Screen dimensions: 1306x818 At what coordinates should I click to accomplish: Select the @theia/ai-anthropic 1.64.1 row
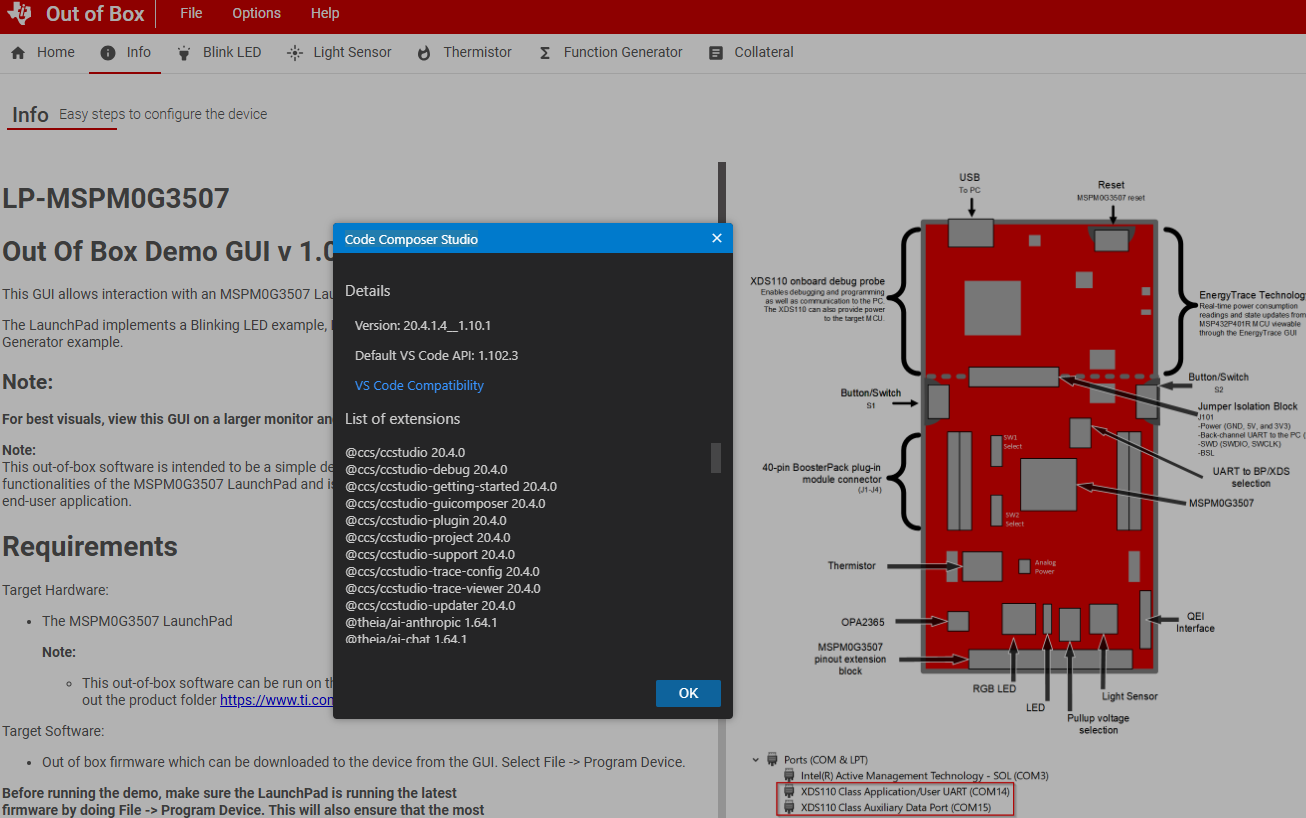[x=421, y=622]
